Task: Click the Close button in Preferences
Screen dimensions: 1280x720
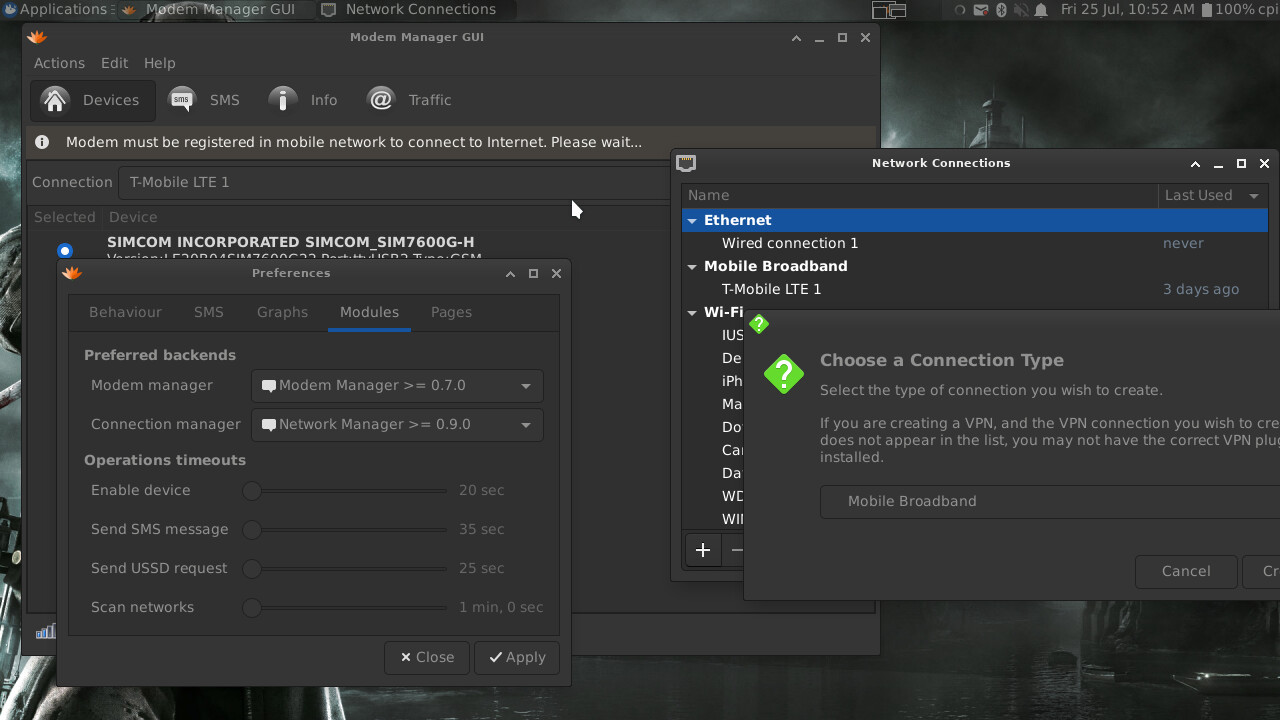Action: [x=427, y=657]
